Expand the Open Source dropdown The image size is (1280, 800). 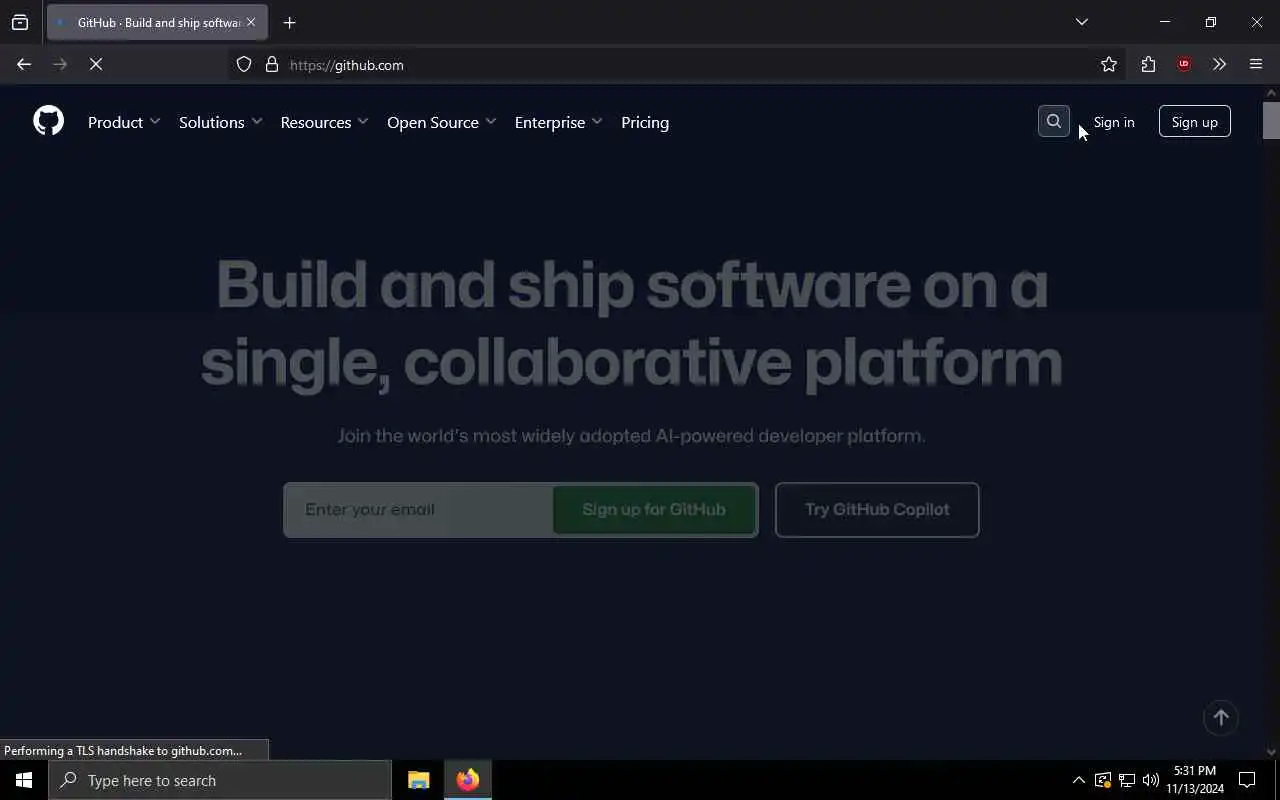pyautogui.click(x=442, y=122)
